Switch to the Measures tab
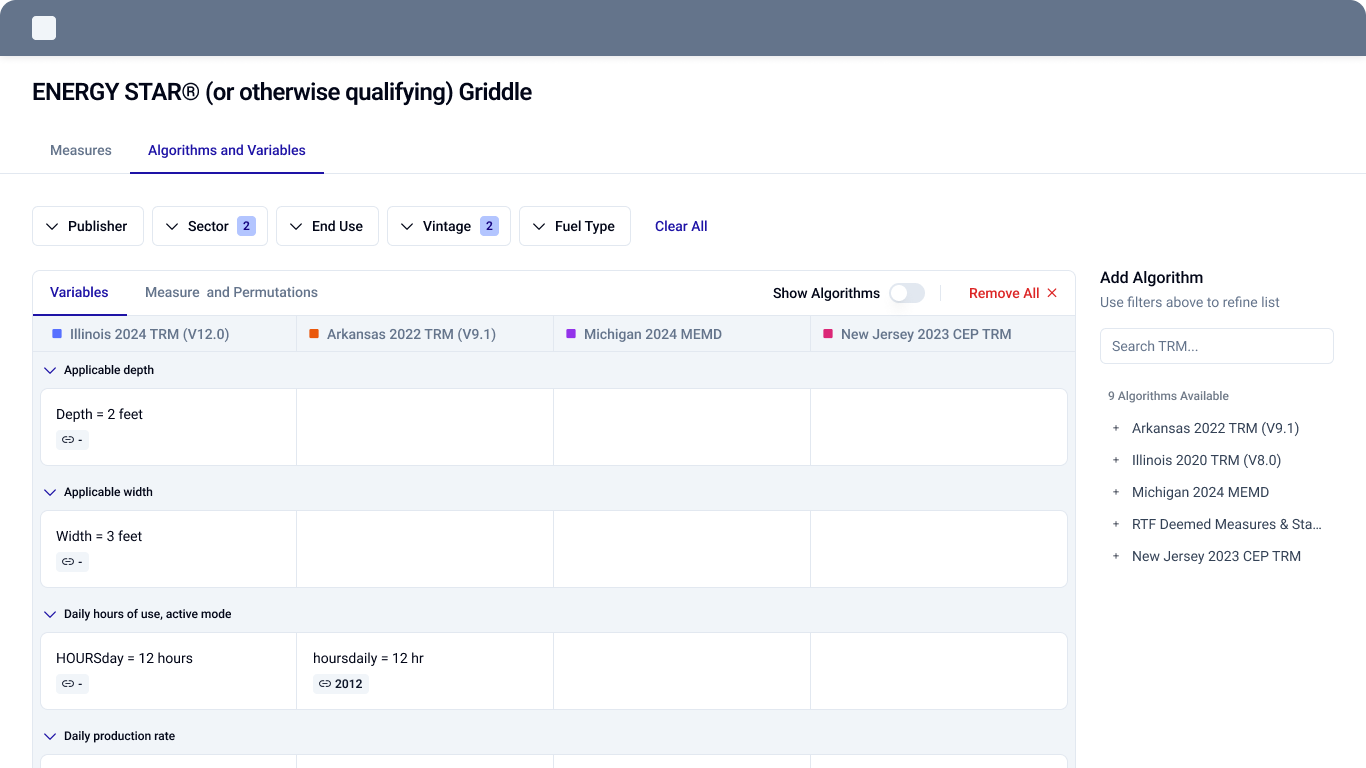This screenshot has width=1366, height=768. point(81,150)
